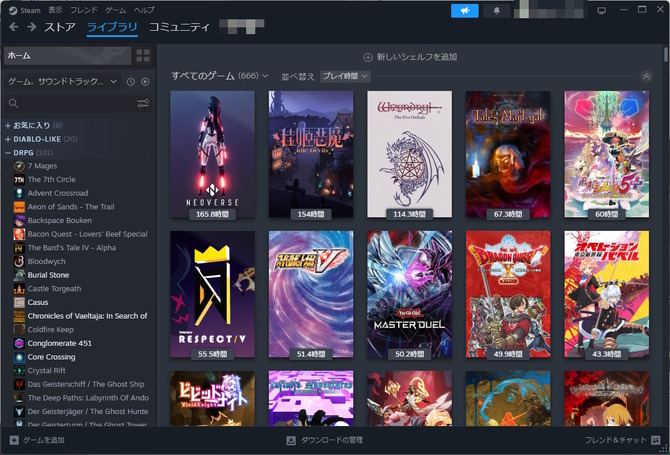The image size is (670, 455).
Task: Click the grid collections view icon
Action: (143, 55)
